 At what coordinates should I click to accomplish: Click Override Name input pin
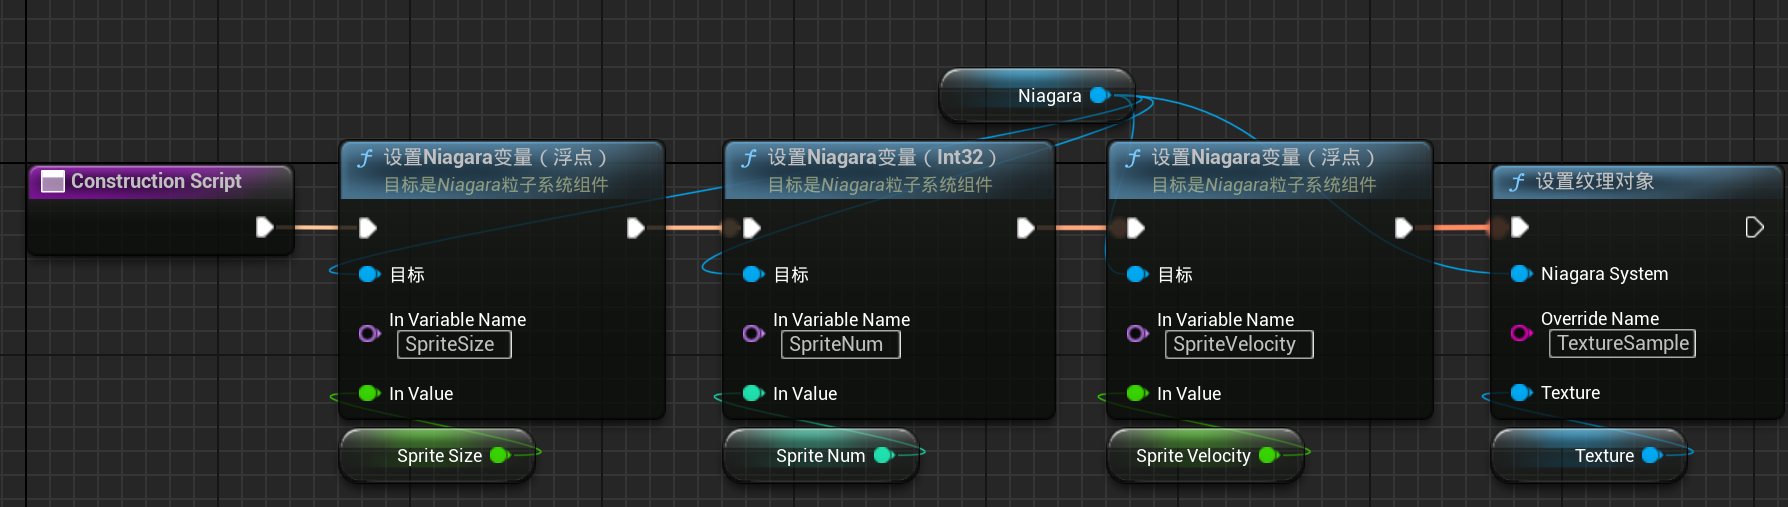coord(1521,332)
